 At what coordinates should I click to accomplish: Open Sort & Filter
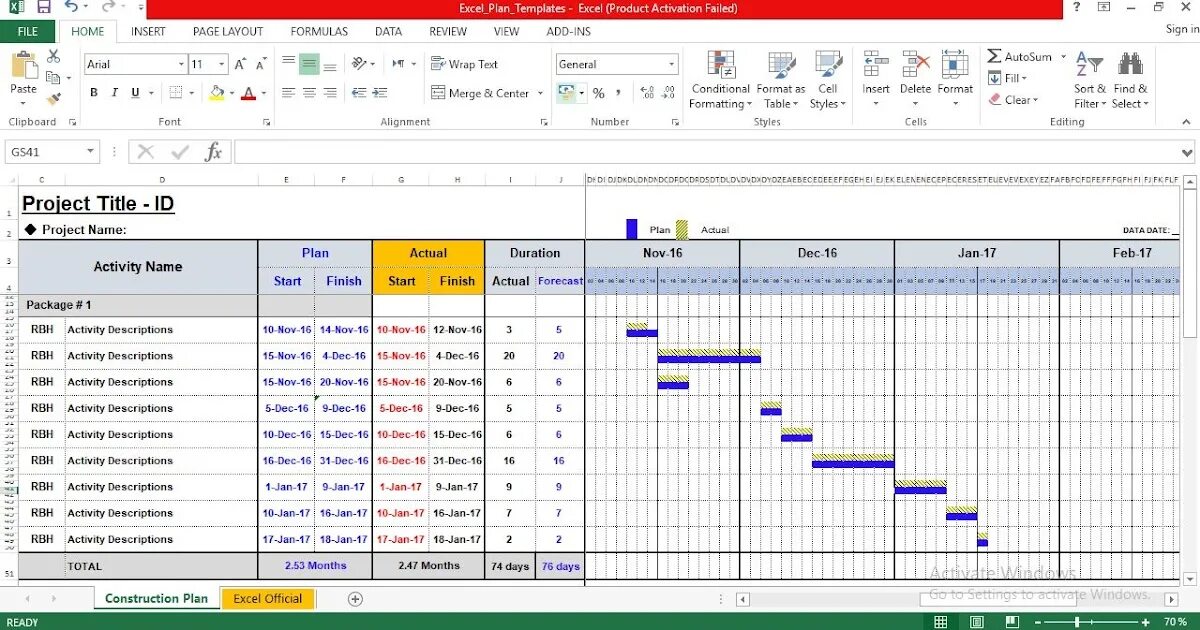[1087, 78]
